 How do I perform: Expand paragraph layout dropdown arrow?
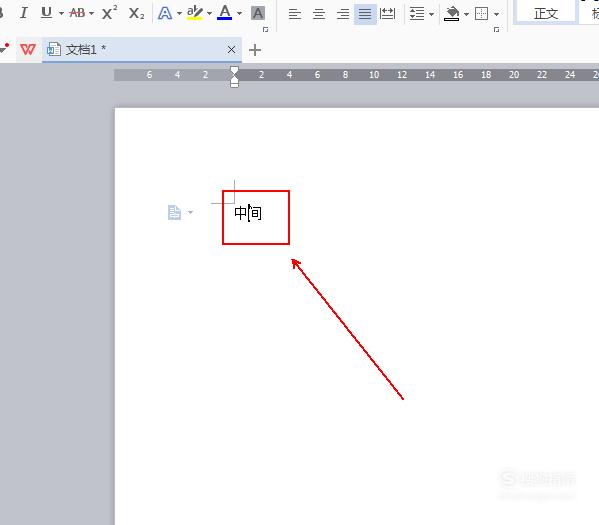click(x=190, y=212)
